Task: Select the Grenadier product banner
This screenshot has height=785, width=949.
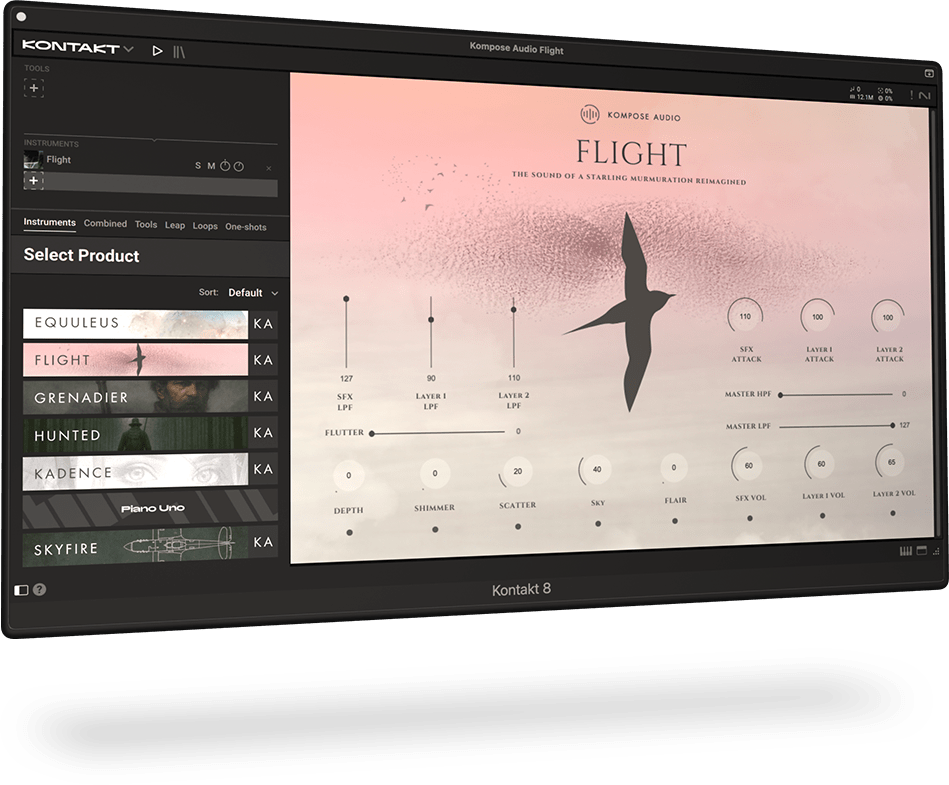Action: (136, 397)
